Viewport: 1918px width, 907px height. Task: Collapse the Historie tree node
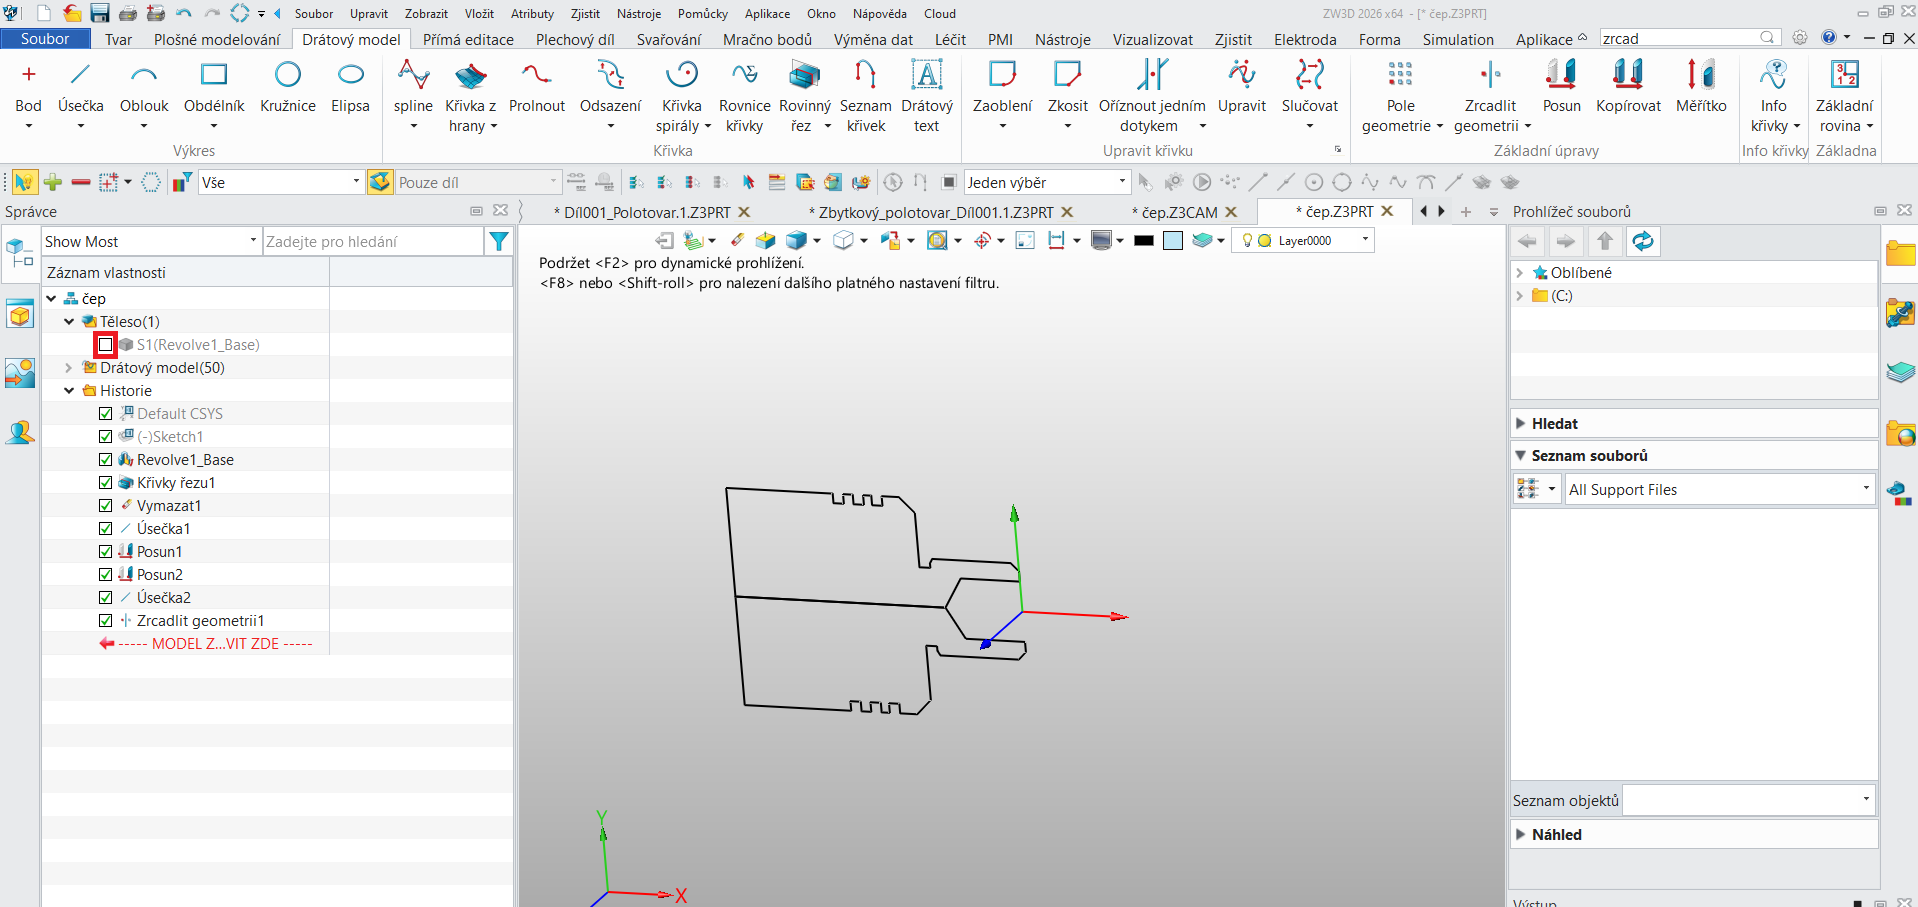coord(69,391)
